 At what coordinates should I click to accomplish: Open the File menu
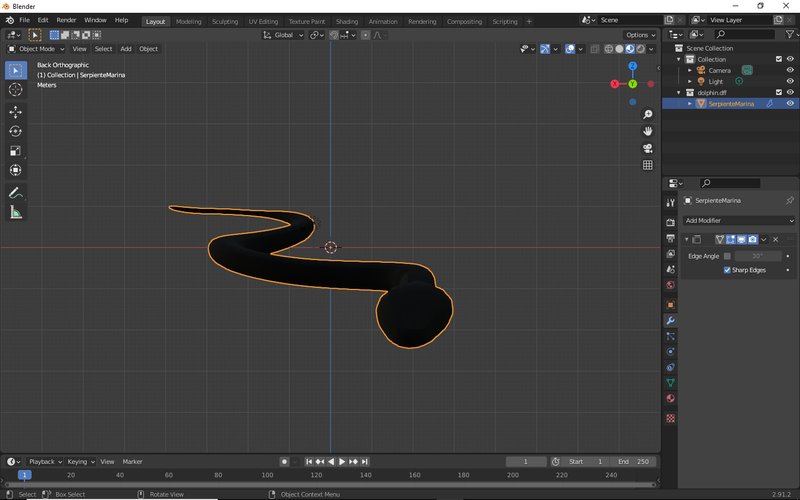24,20
